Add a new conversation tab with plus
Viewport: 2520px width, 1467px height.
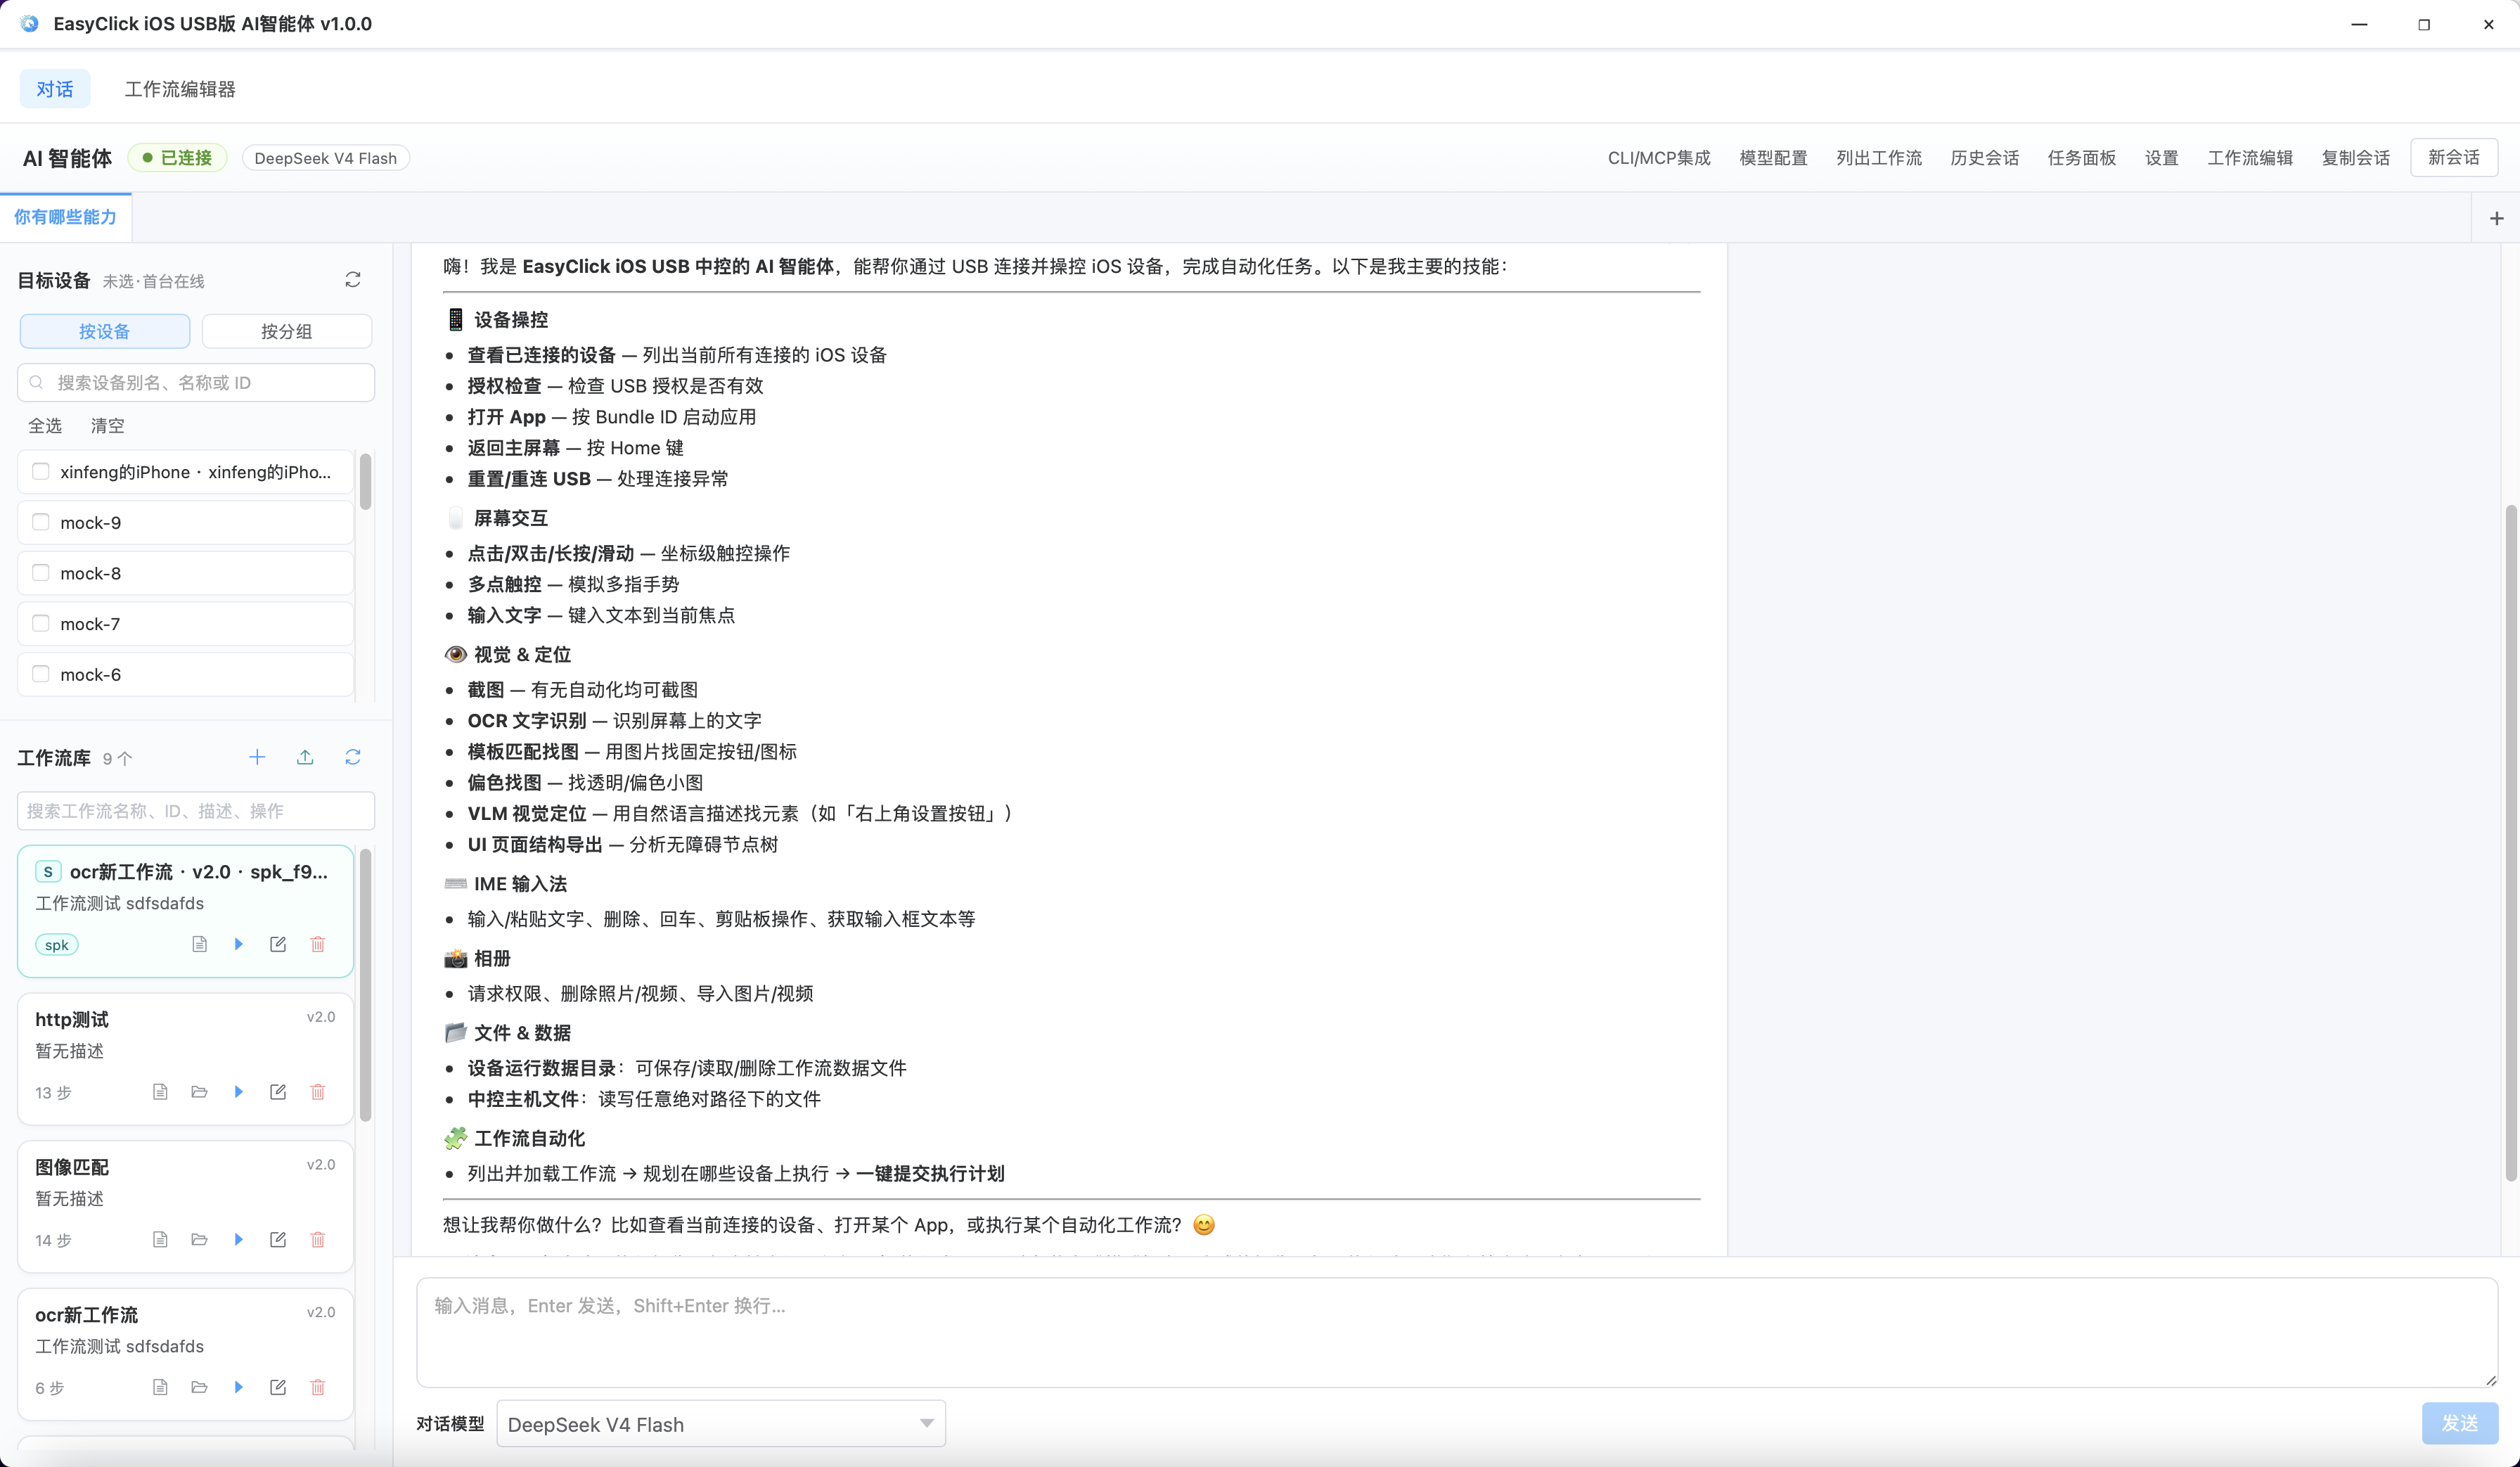[2497, 218]
